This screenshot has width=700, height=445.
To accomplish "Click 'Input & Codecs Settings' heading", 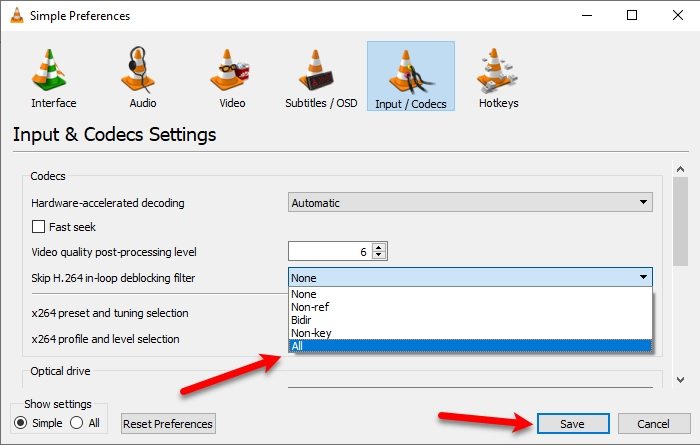I will (x=114, y=134).
